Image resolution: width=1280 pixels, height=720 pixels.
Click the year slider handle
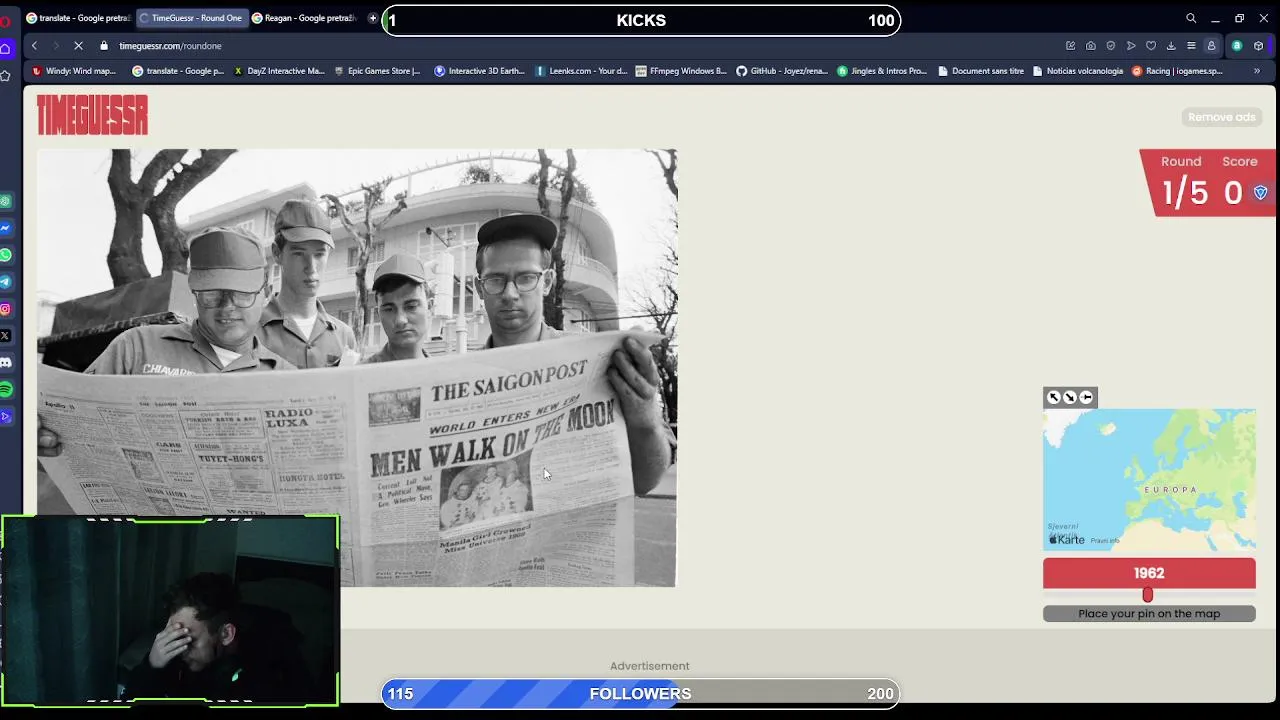(1148, 595)
